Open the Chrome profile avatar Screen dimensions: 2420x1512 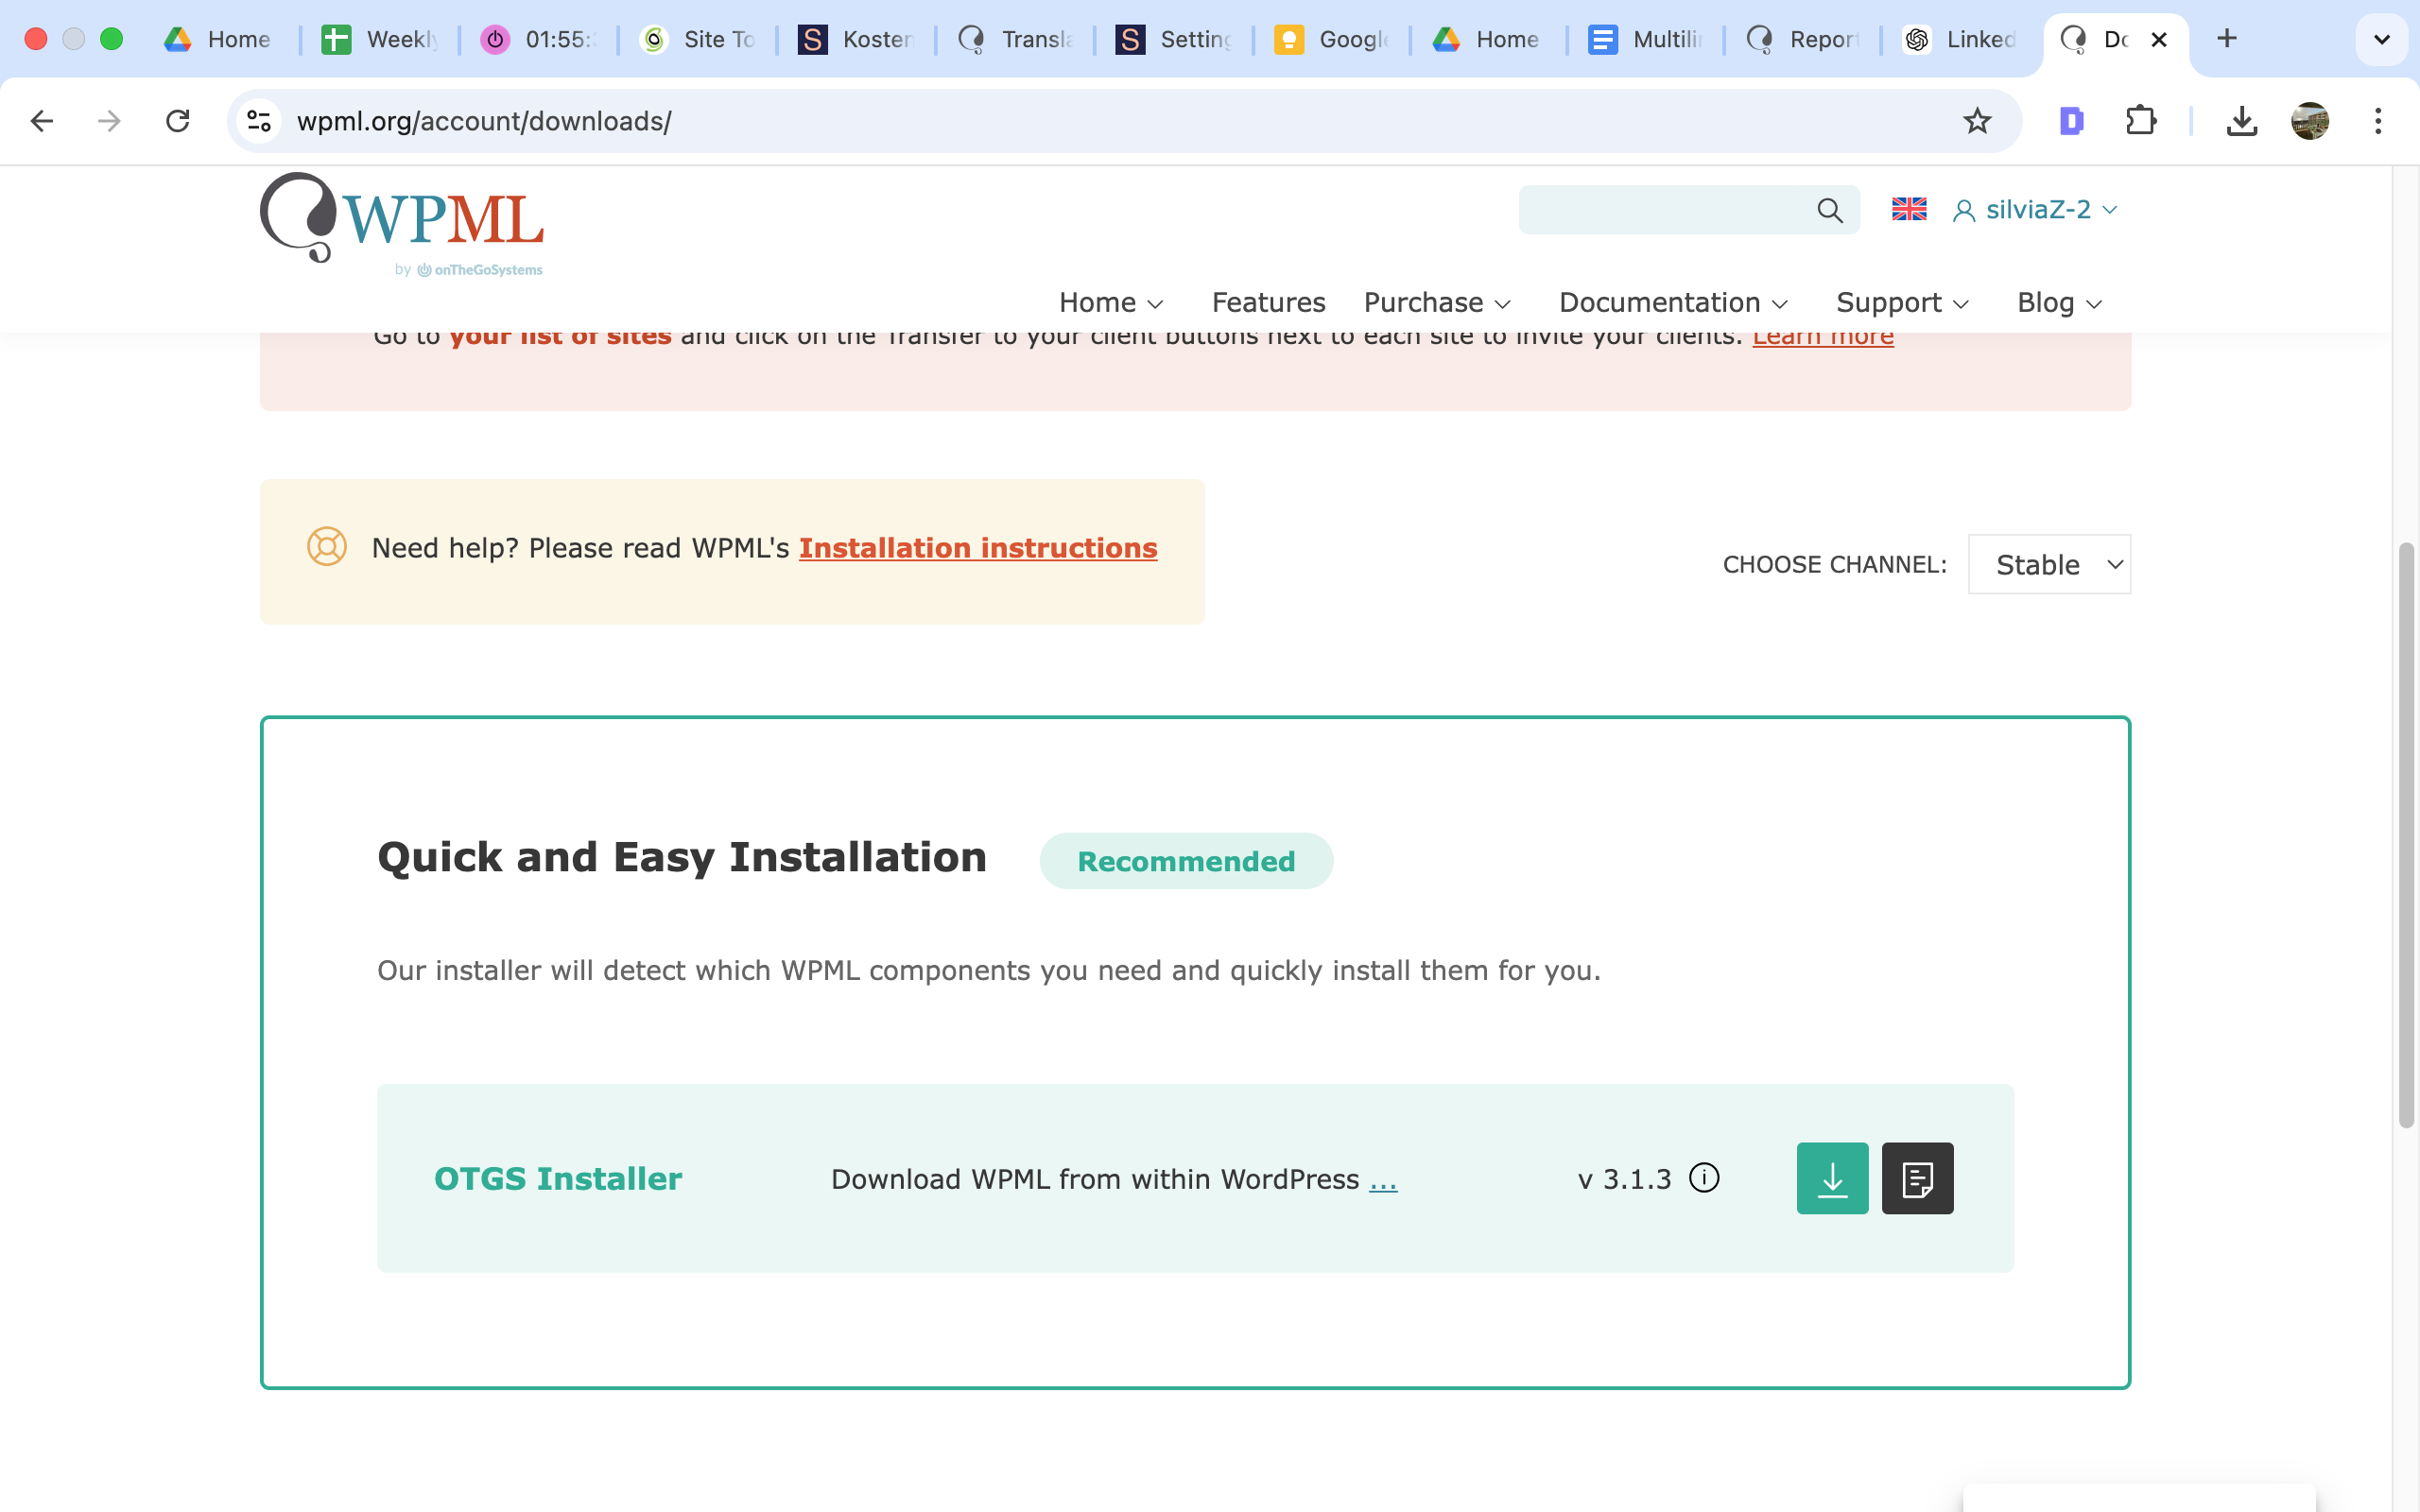point(2310,121)
